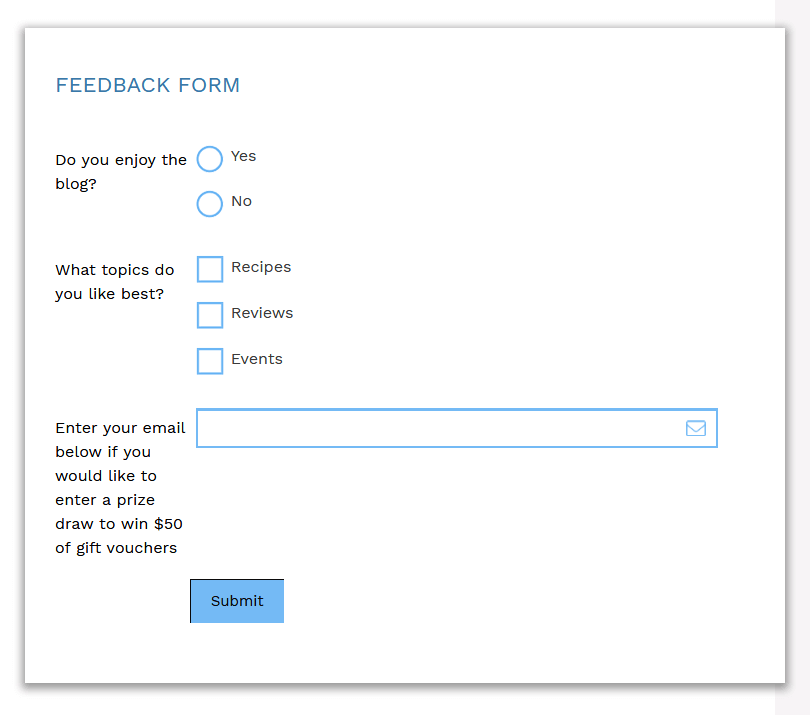Focus the email address input field
This screenshot has height=715, width=810.
coord(457,428)
